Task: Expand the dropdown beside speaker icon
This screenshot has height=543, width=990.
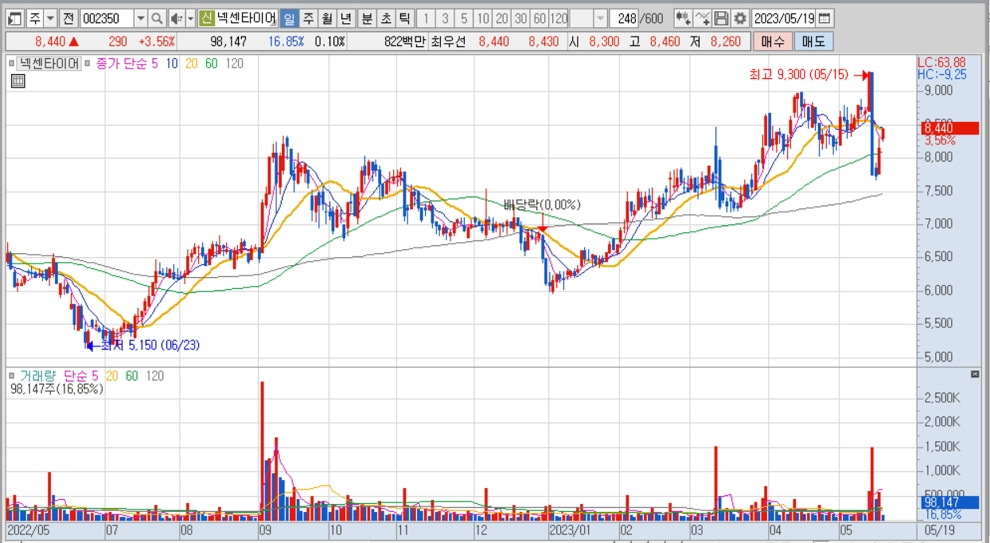Action: pos(189,18)
